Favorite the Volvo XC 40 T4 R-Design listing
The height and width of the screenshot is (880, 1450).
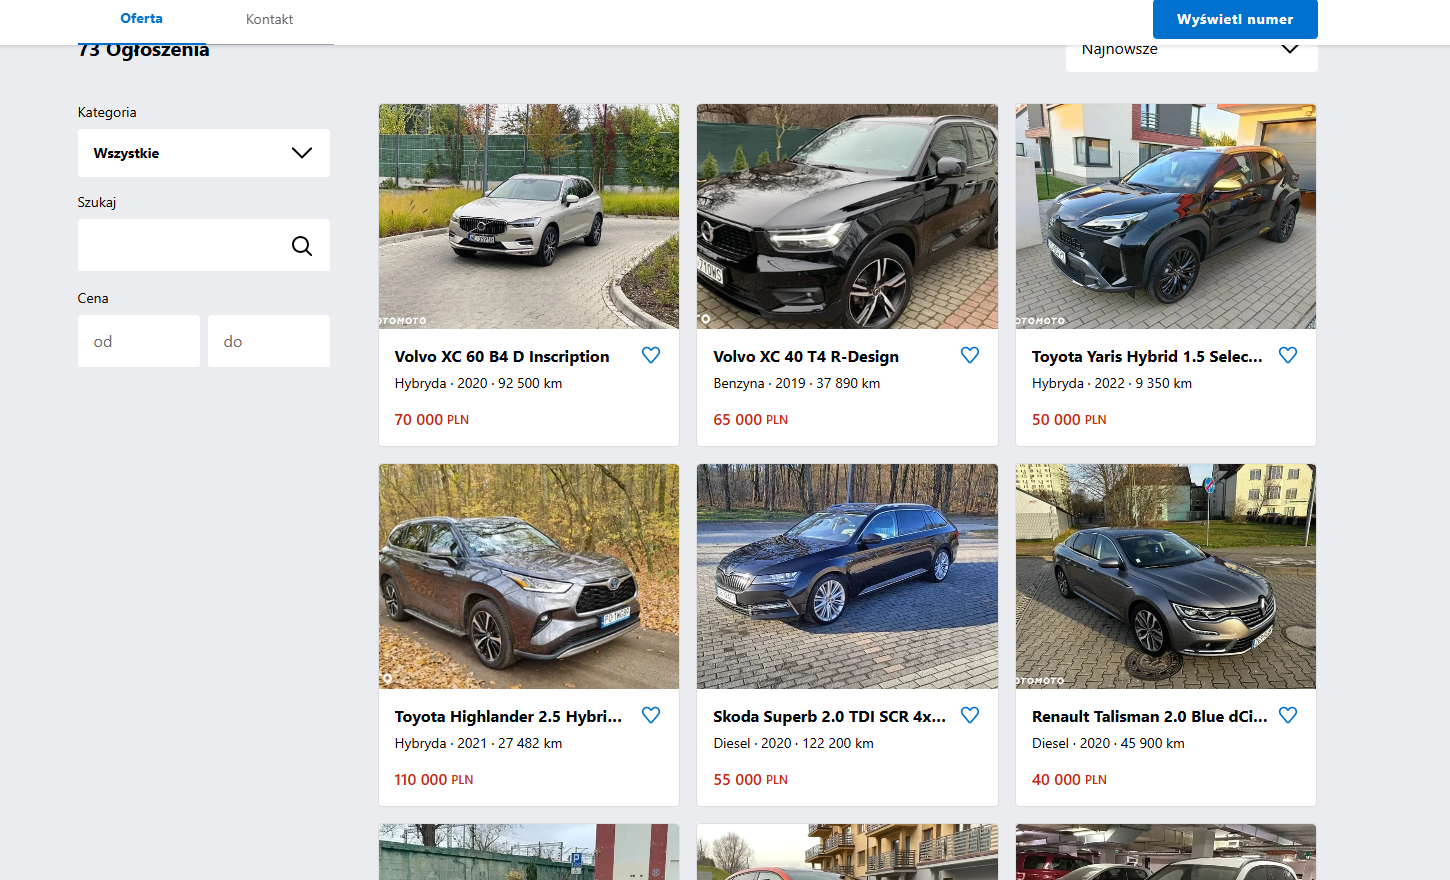click(x=970, y=355)
